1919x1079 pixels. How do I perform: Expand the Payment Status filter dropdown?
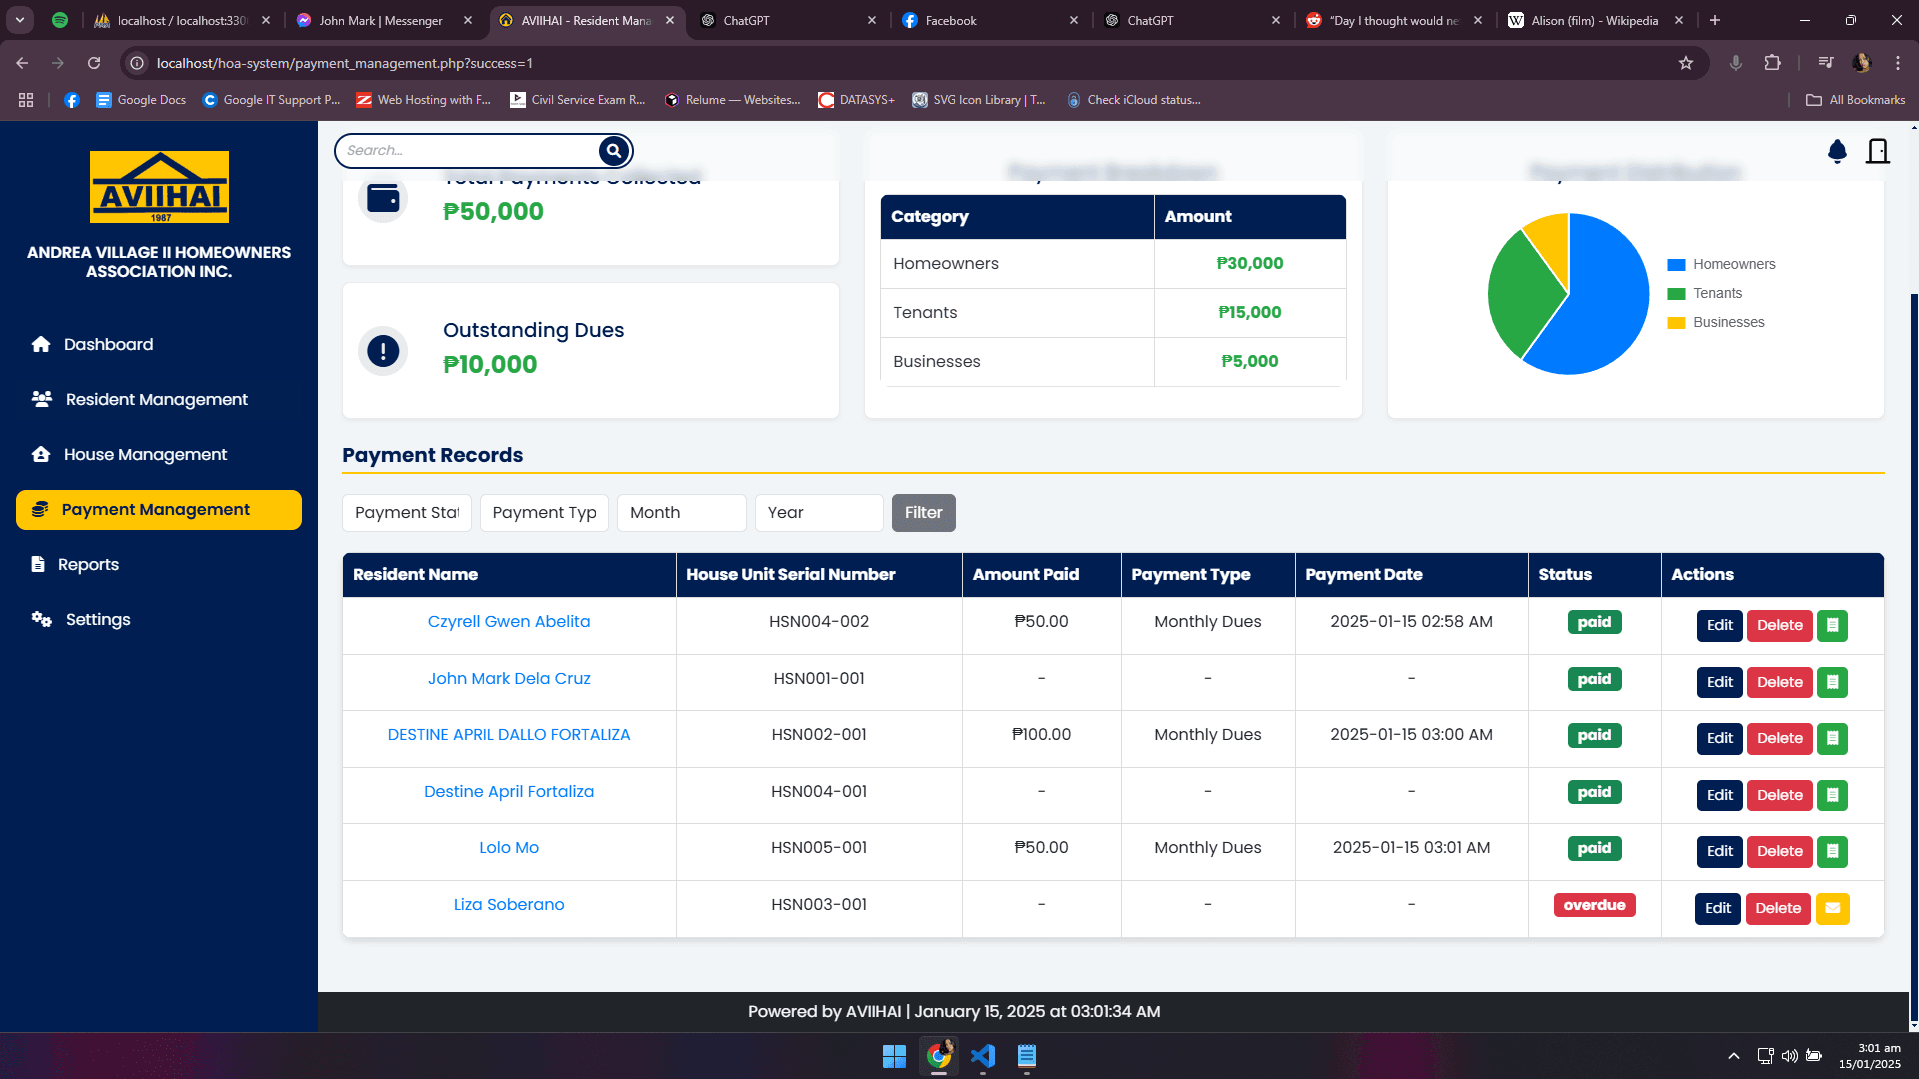[406, 513]
